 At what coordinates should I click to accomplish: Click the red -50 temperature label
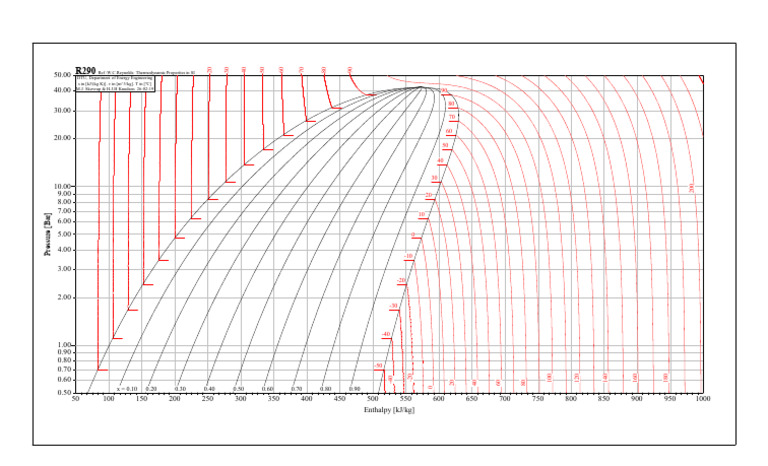click(x=378, y=366)
